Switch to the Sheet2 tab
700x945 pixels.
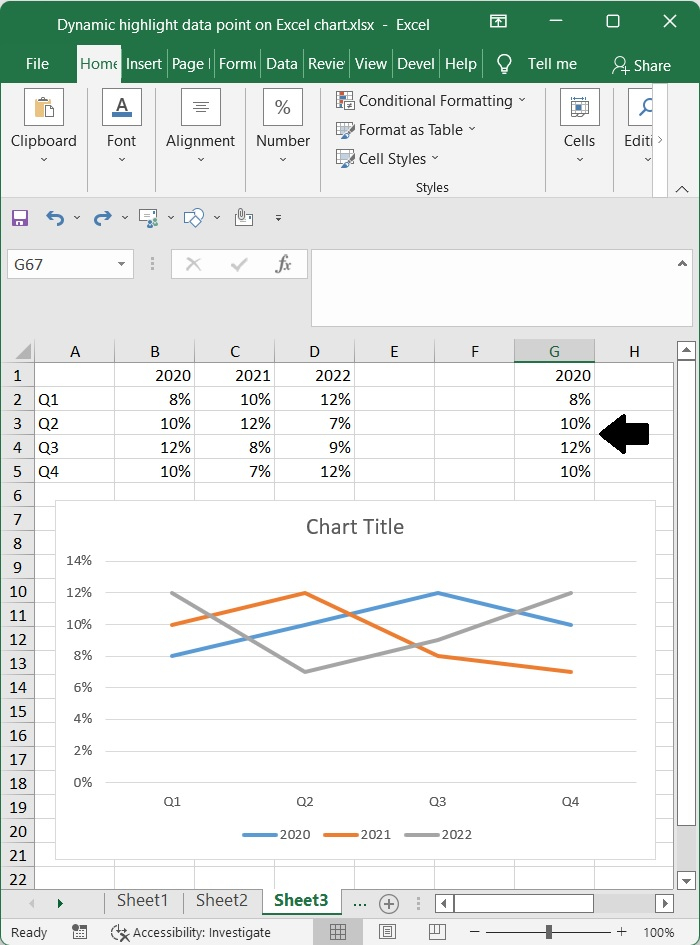click(x=221, y=900)
